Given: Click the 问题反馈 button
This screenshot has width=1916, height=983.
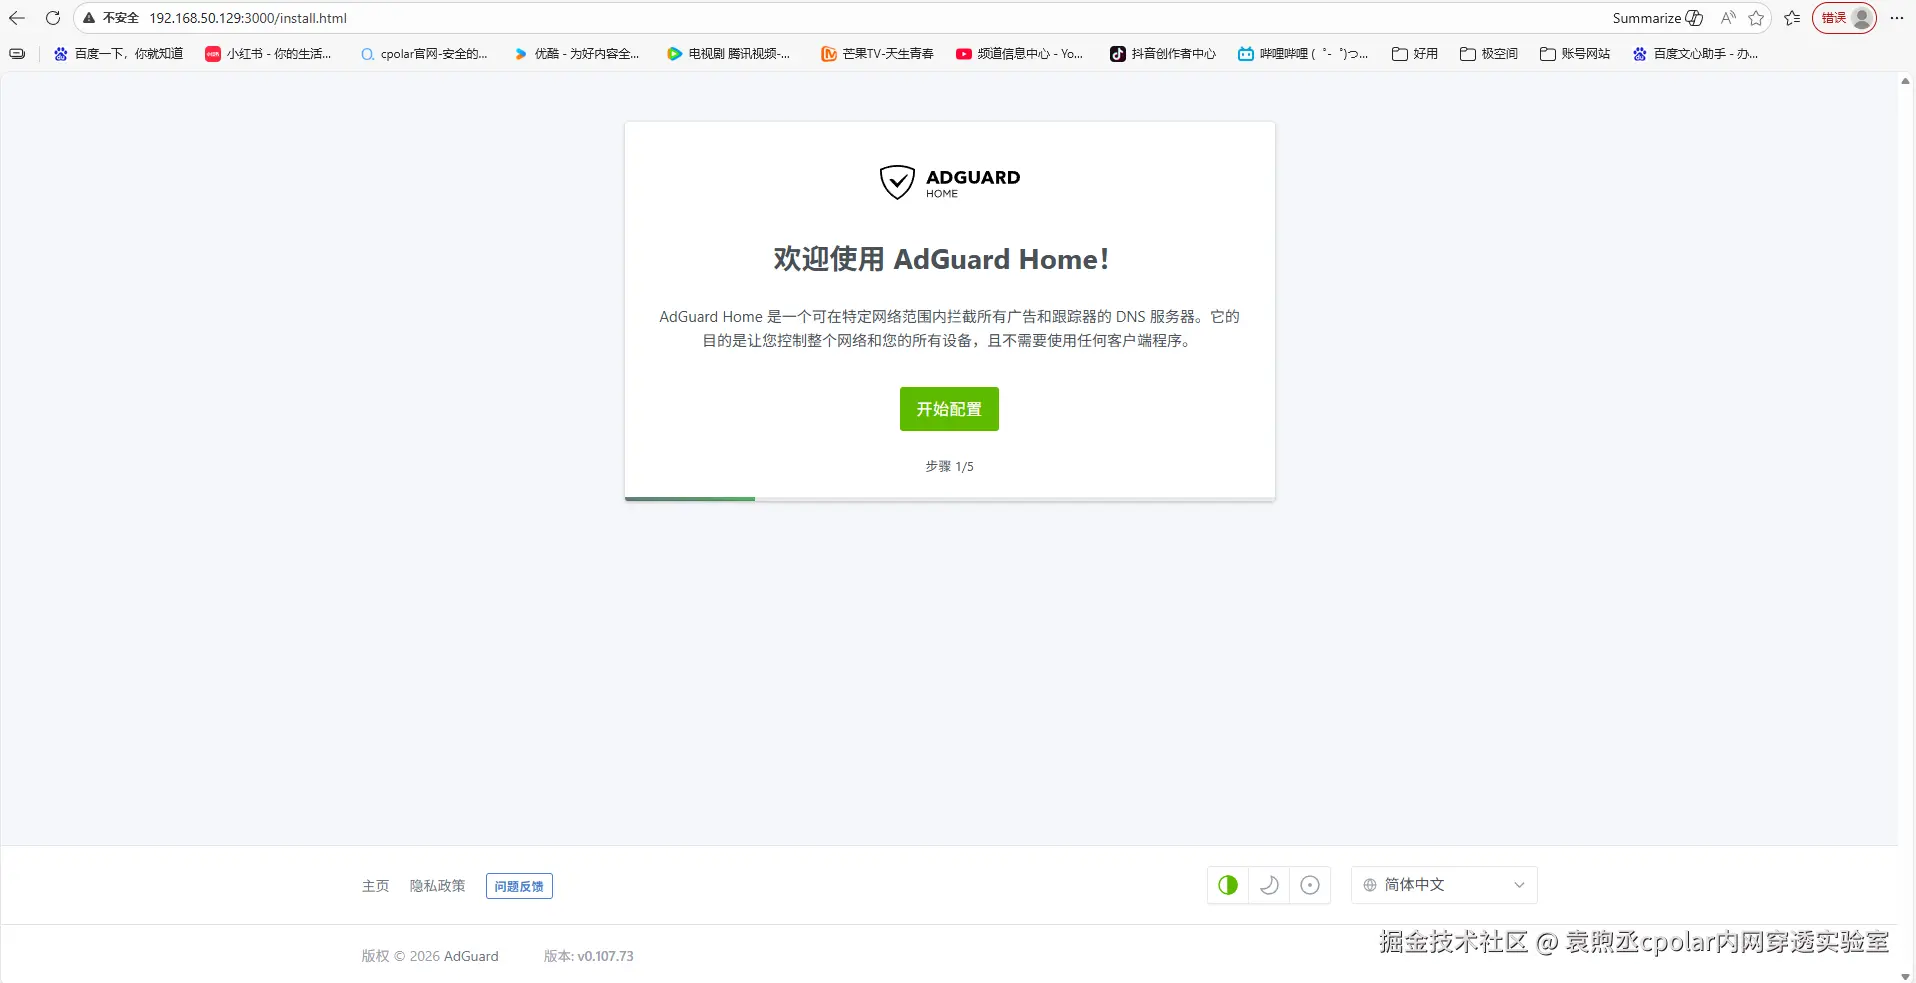Looking at the screenshot, I should (519, 886).
